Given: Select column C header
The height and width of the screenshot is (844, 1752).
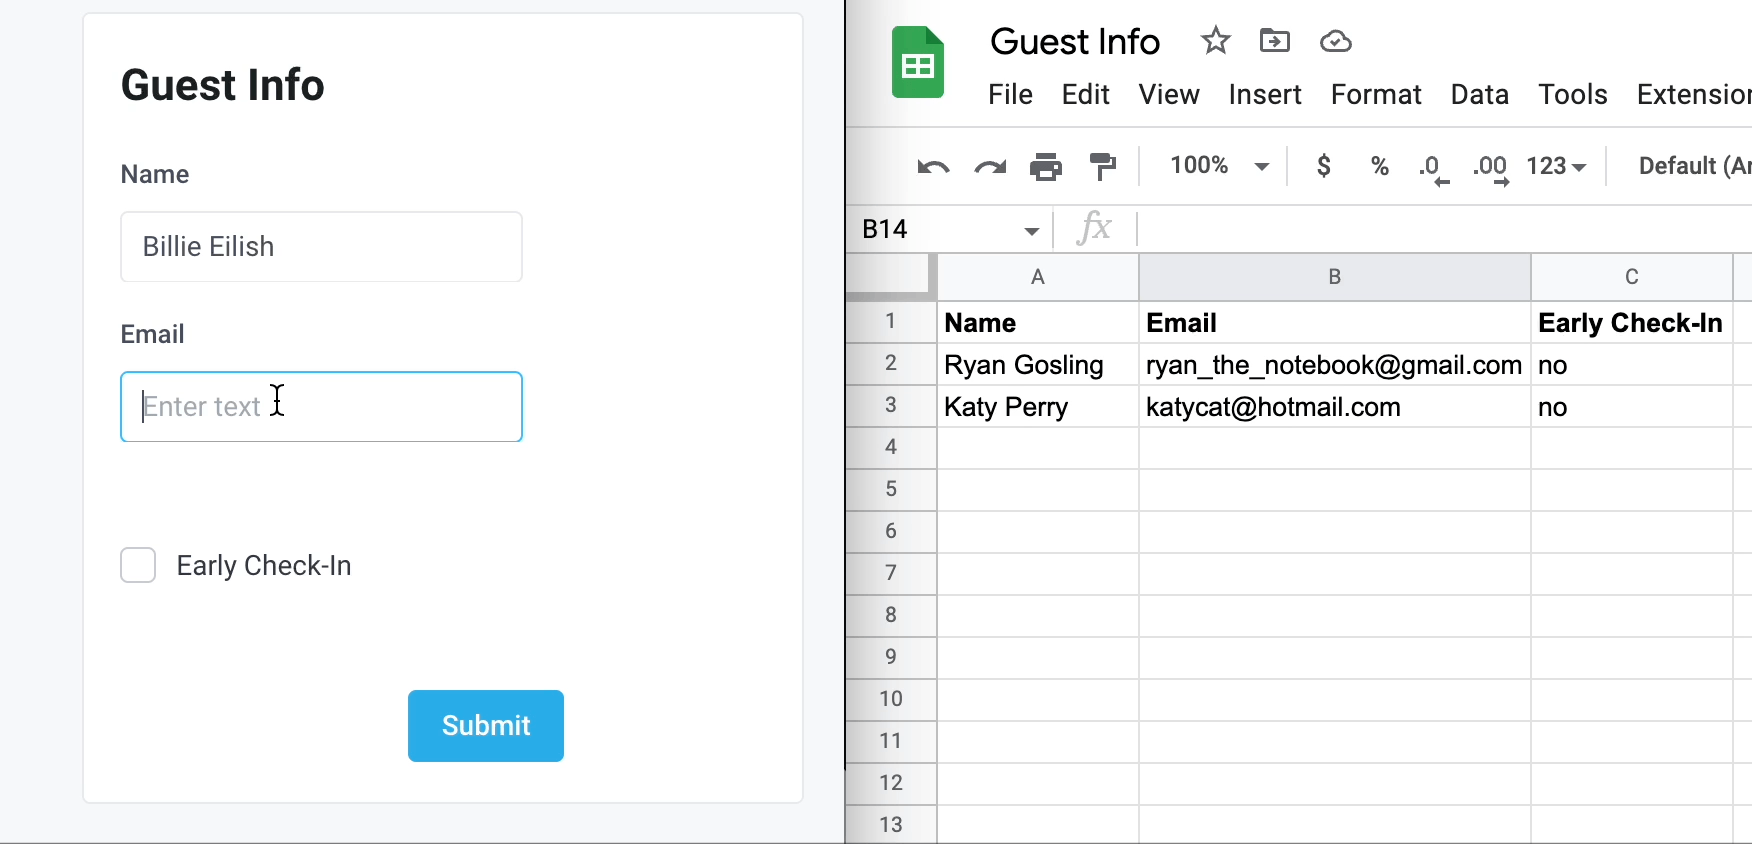Looking at the screenshot, I should [x=1632, y=277].
